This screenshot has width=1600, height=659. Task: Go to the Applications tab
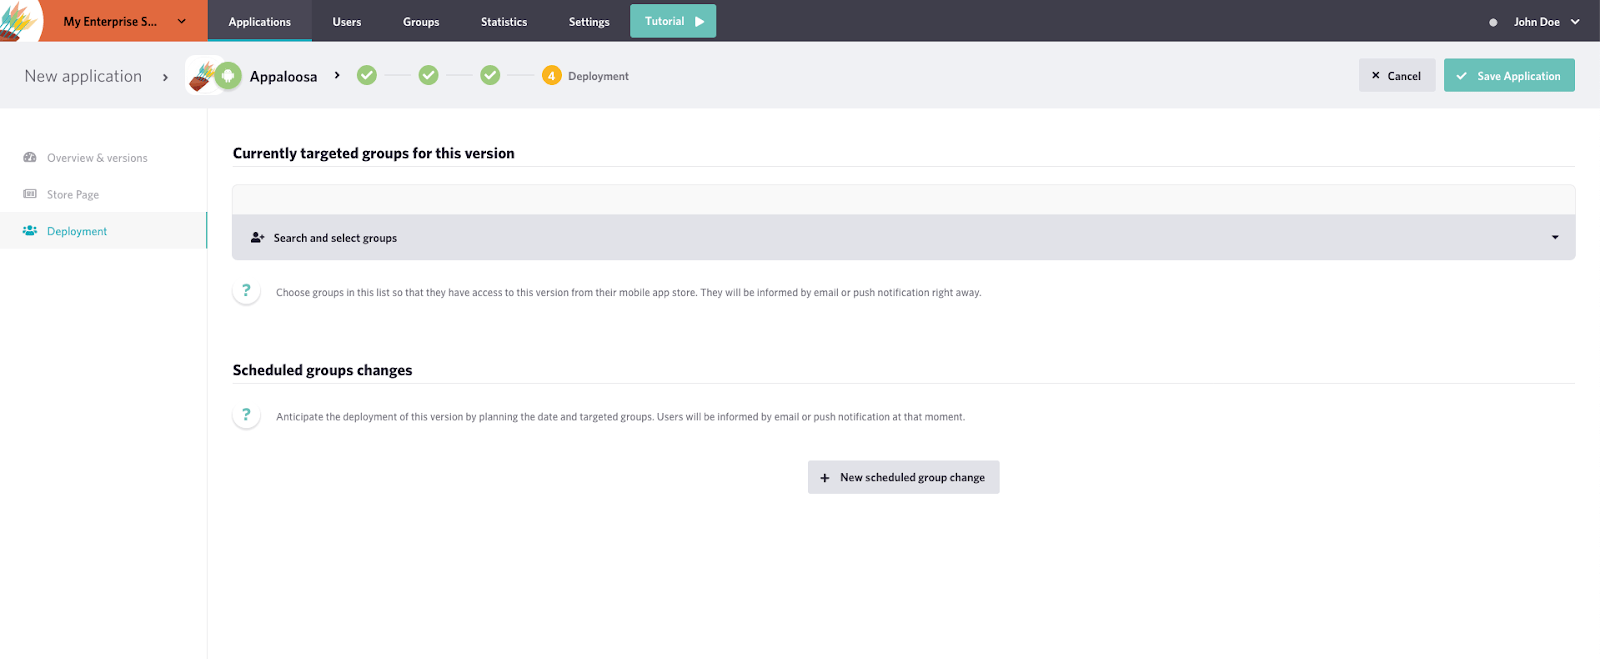point(260,21)
